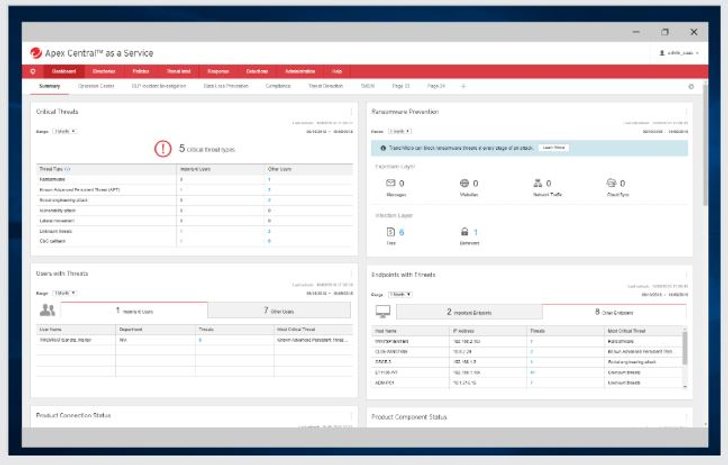This screenshot has width=728, height=465.
Task: Click the Messages envelope icon
Action: tap(391, 184)
